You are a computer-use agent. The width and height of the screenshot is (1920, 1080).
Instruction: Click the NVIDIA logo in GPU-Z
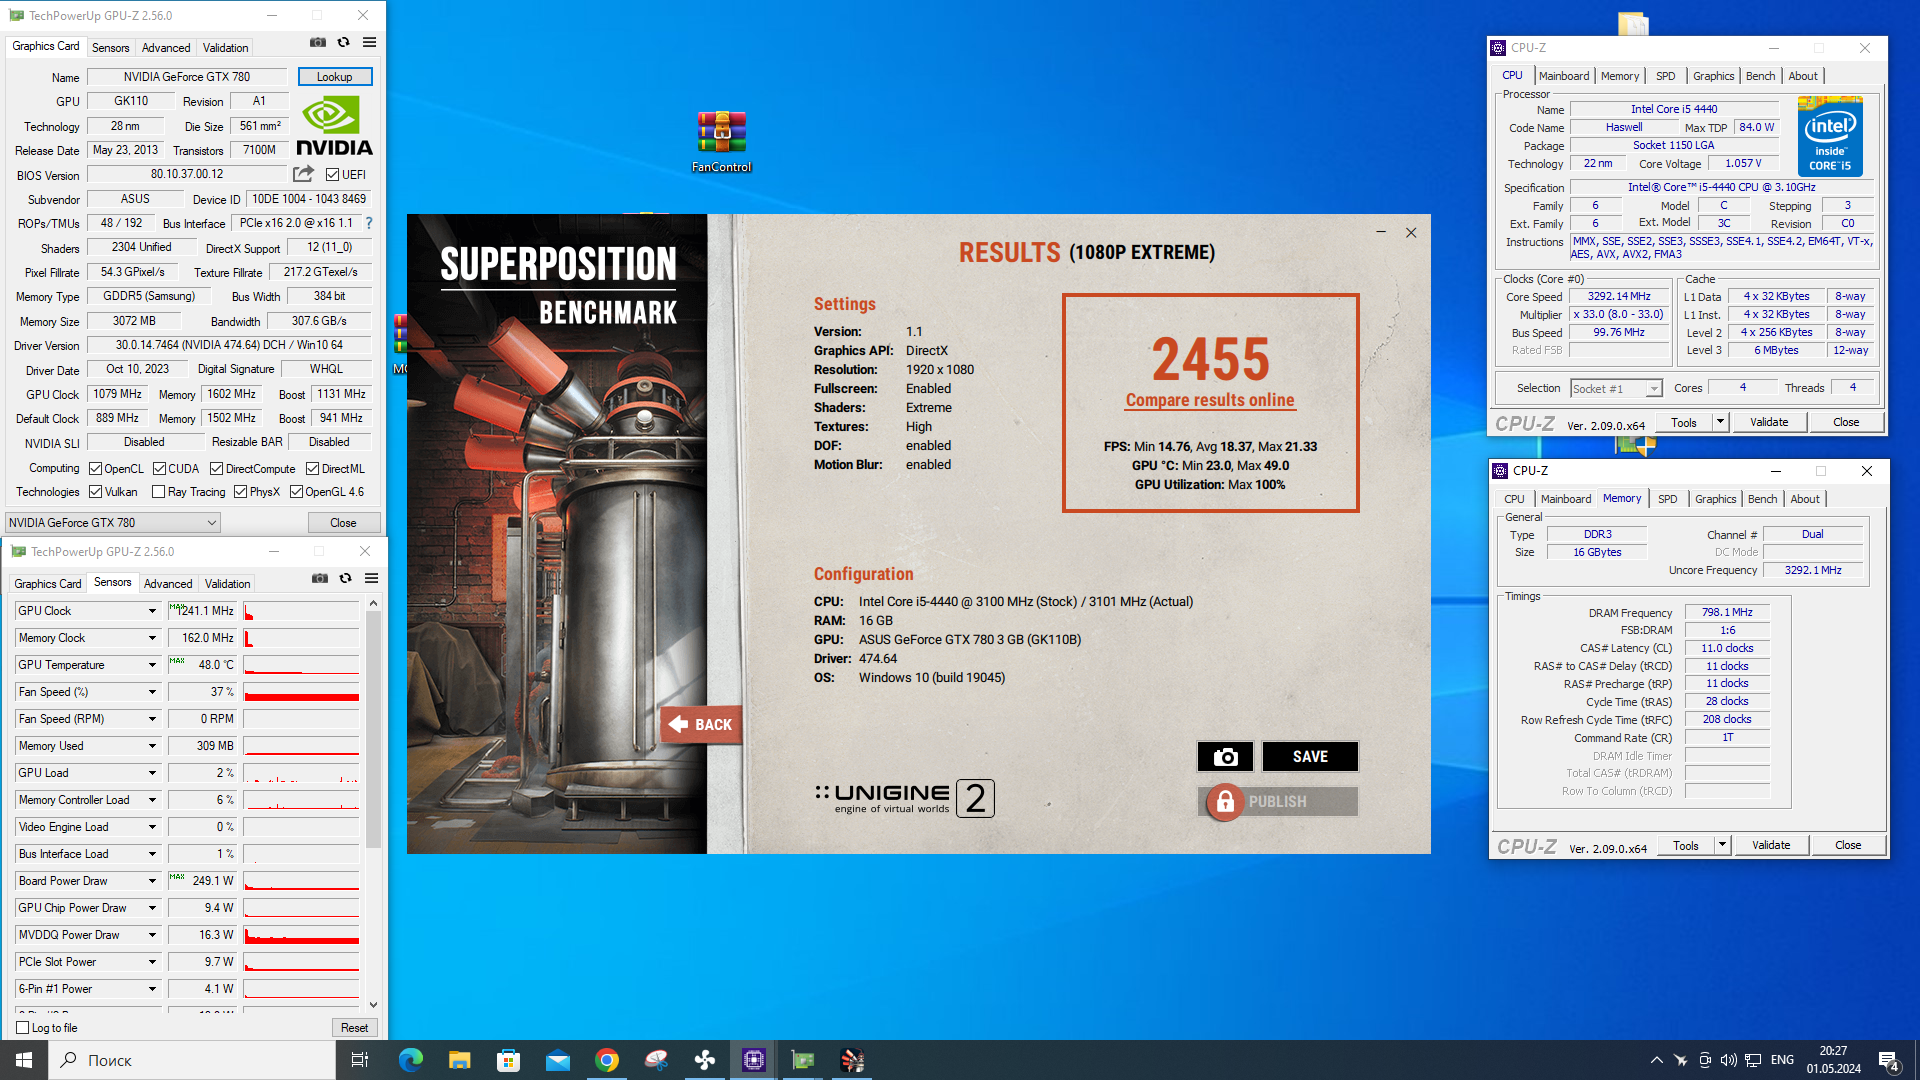(334, 126)
